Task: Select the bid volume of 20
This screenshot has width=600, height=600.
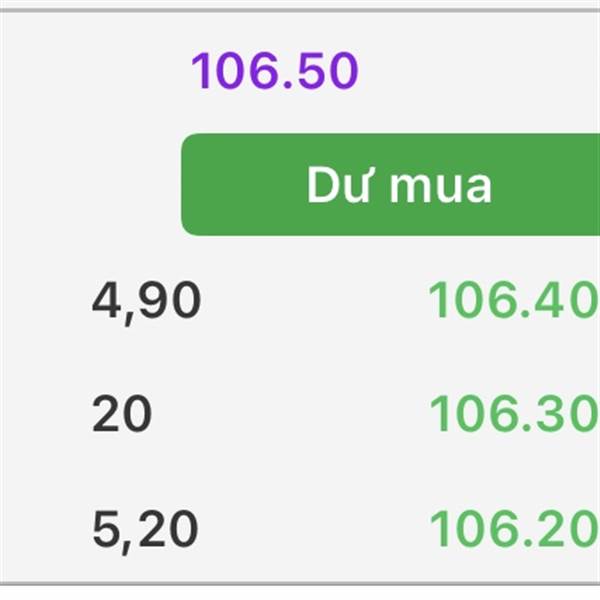Action: 122,414
